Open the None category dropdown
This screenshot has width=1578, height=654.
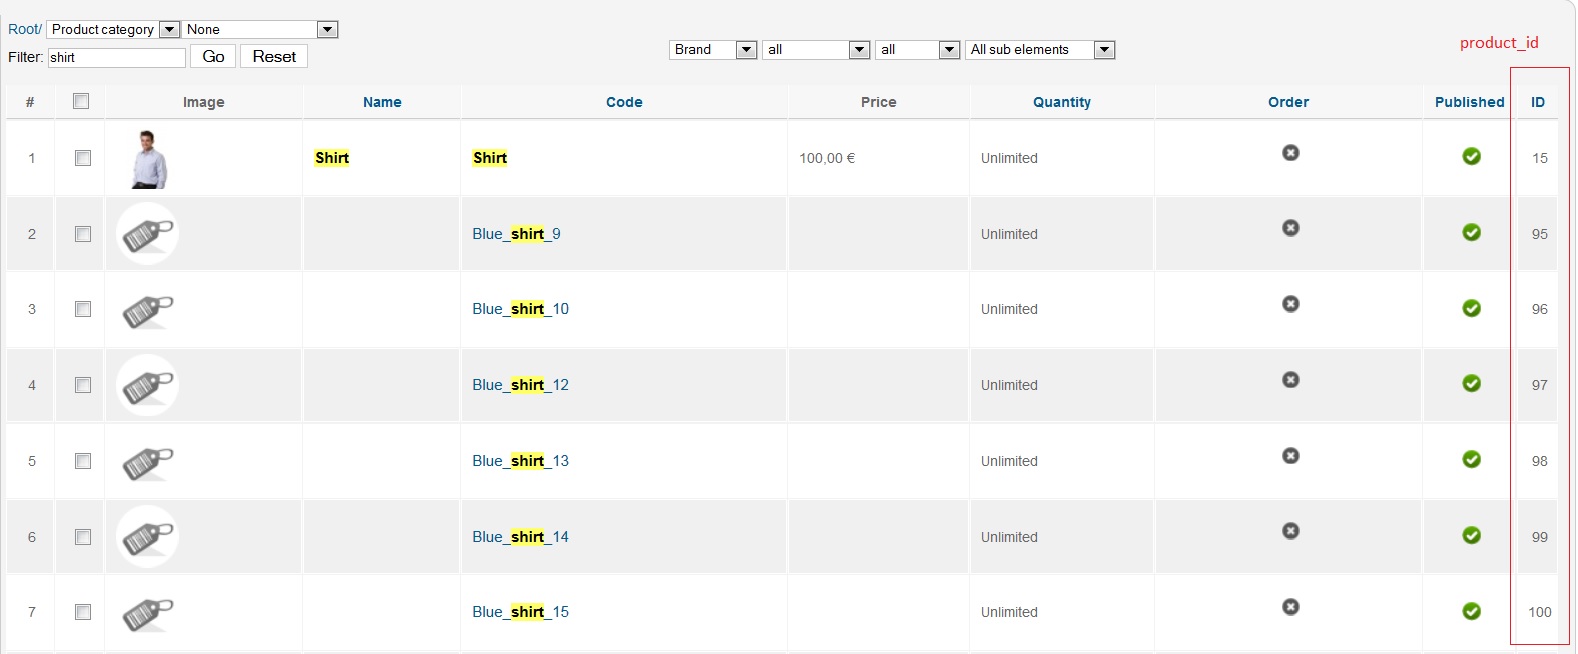coord(260,29)
